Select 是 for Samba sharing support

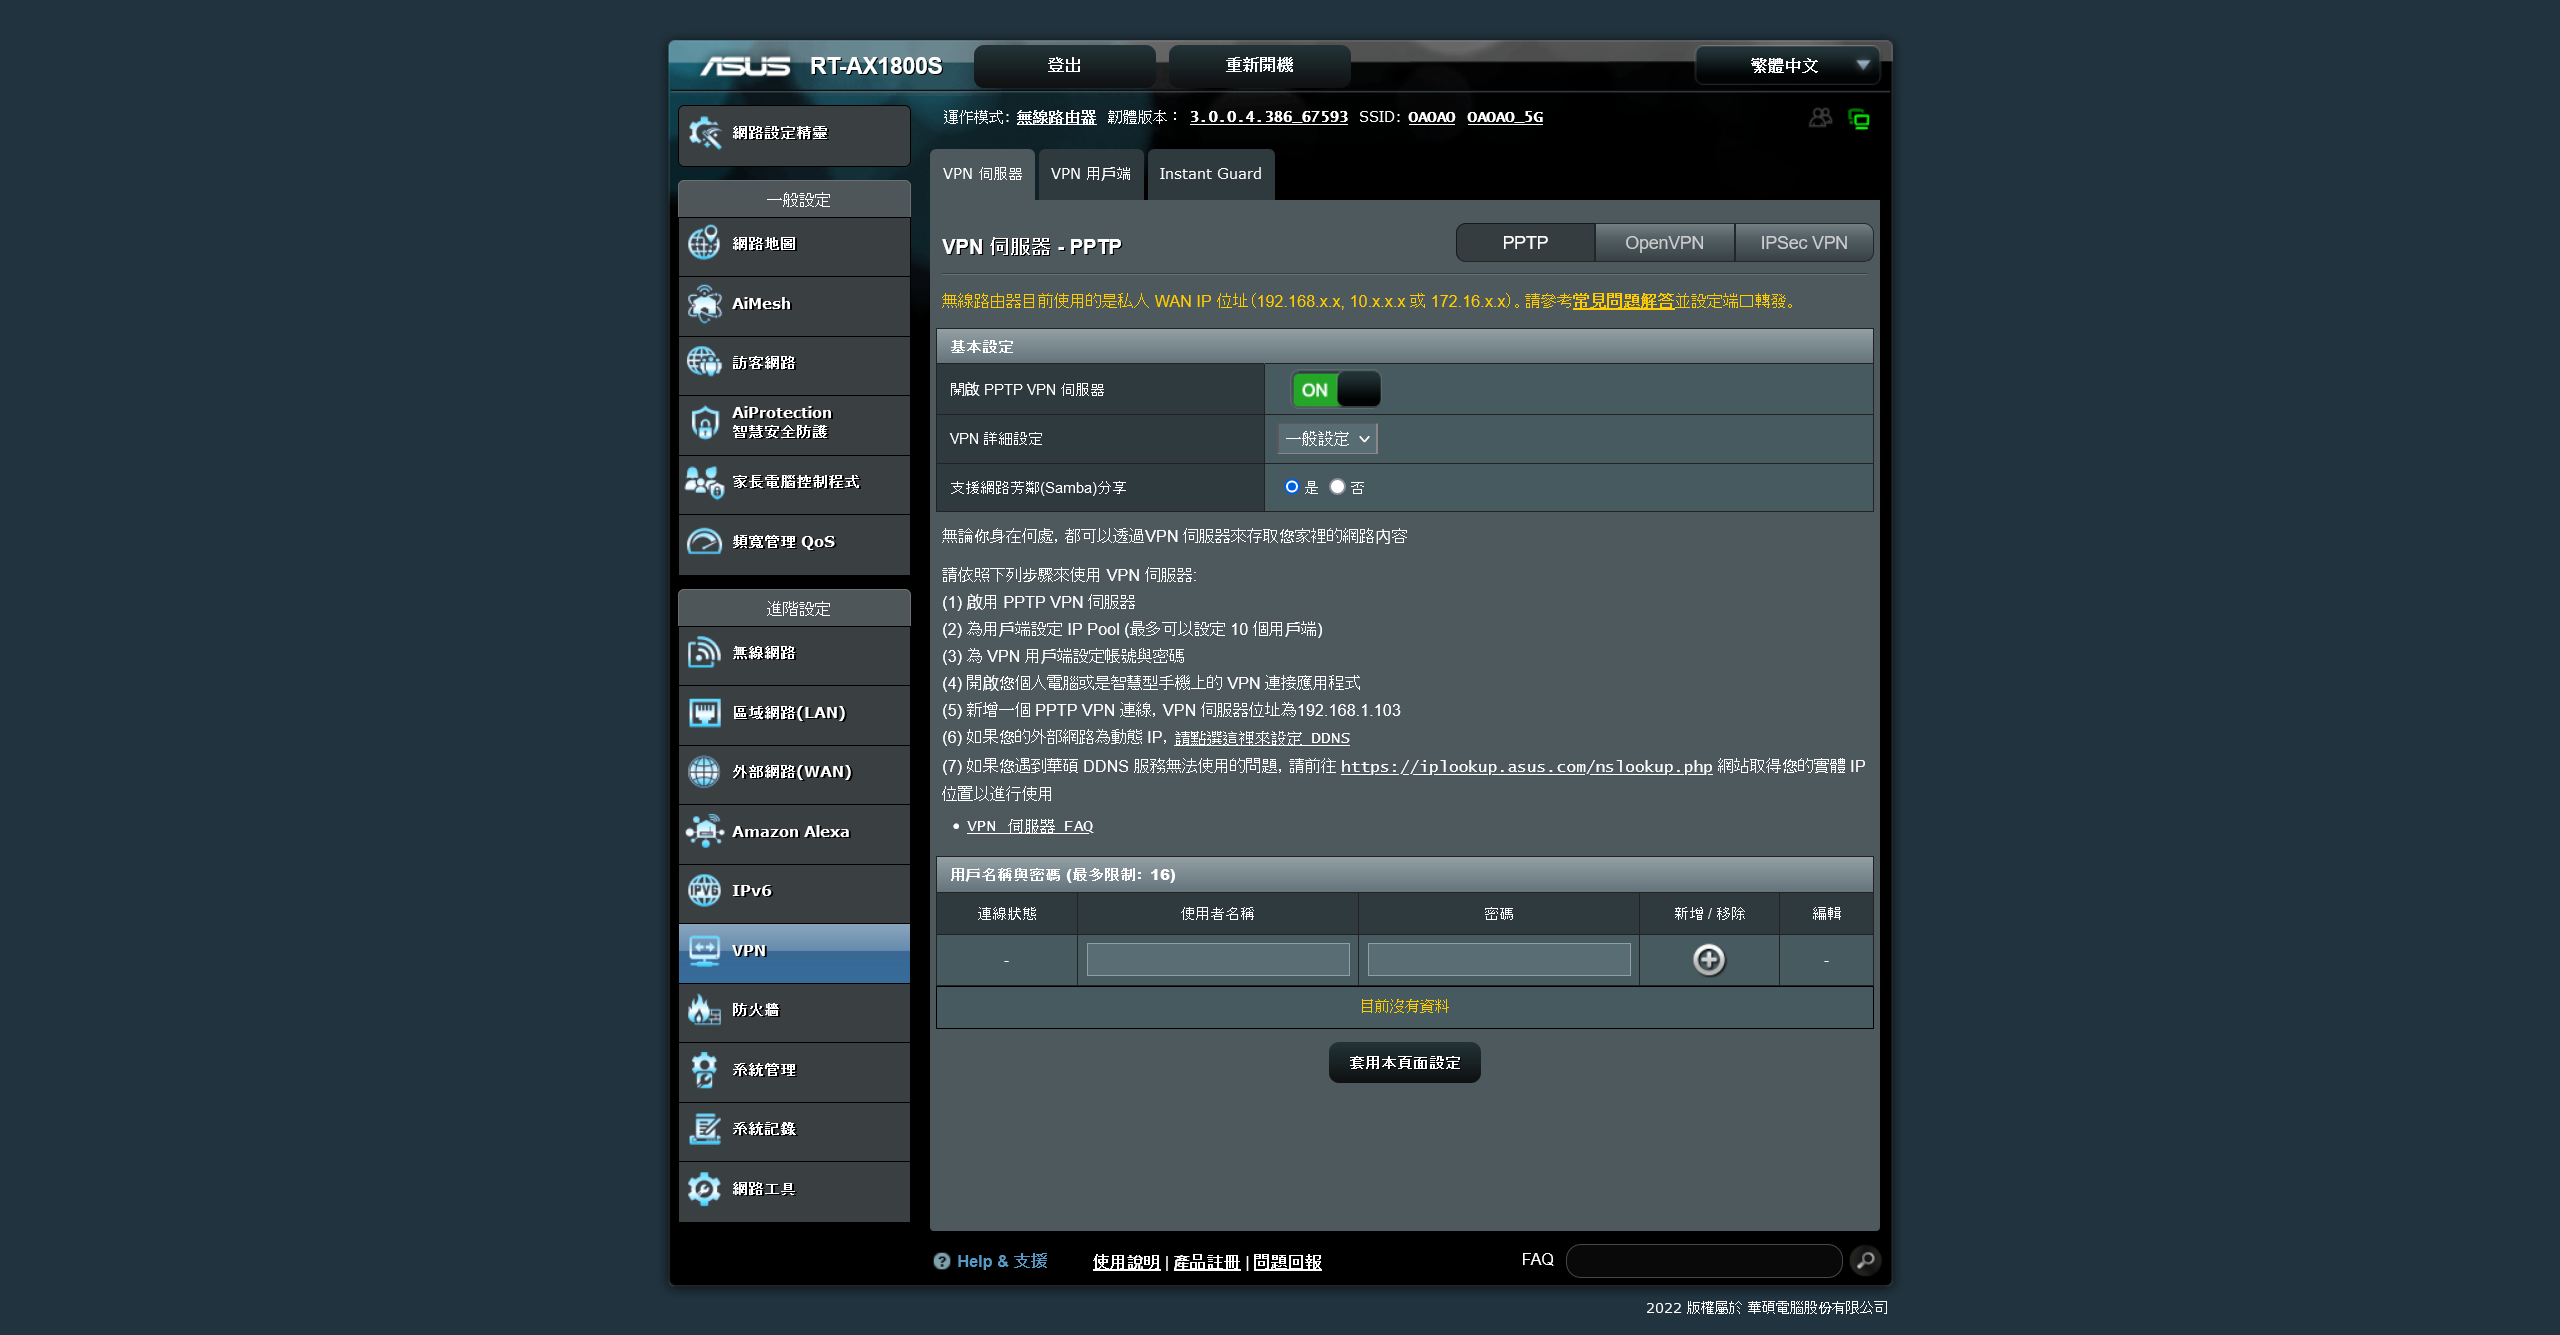point(1292,487)
